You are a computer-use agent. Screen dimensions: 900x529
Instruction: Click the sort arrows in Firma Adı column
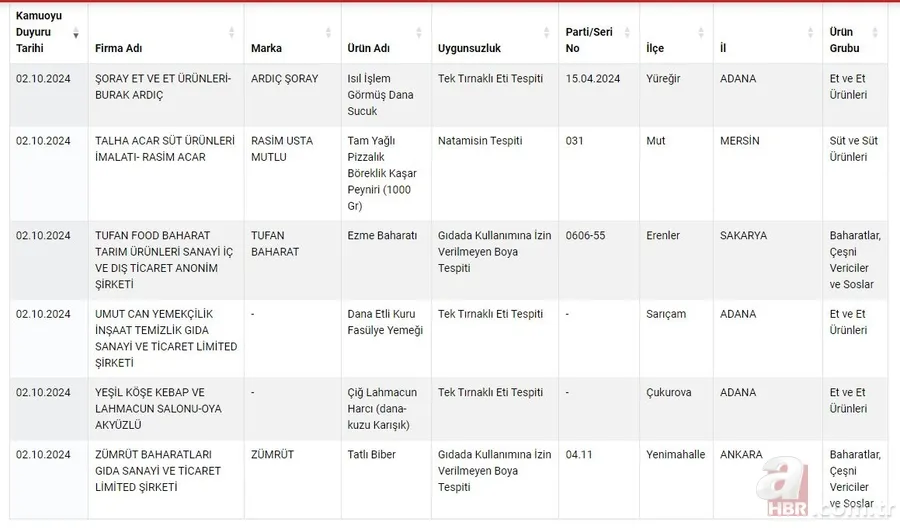[232, 34]
